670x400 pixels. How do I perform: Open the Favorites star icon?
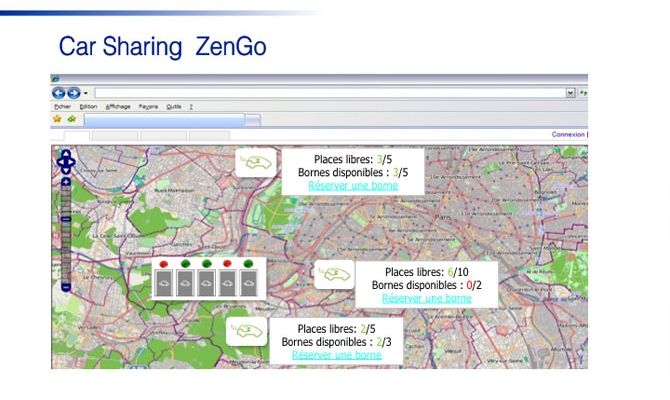57,119
